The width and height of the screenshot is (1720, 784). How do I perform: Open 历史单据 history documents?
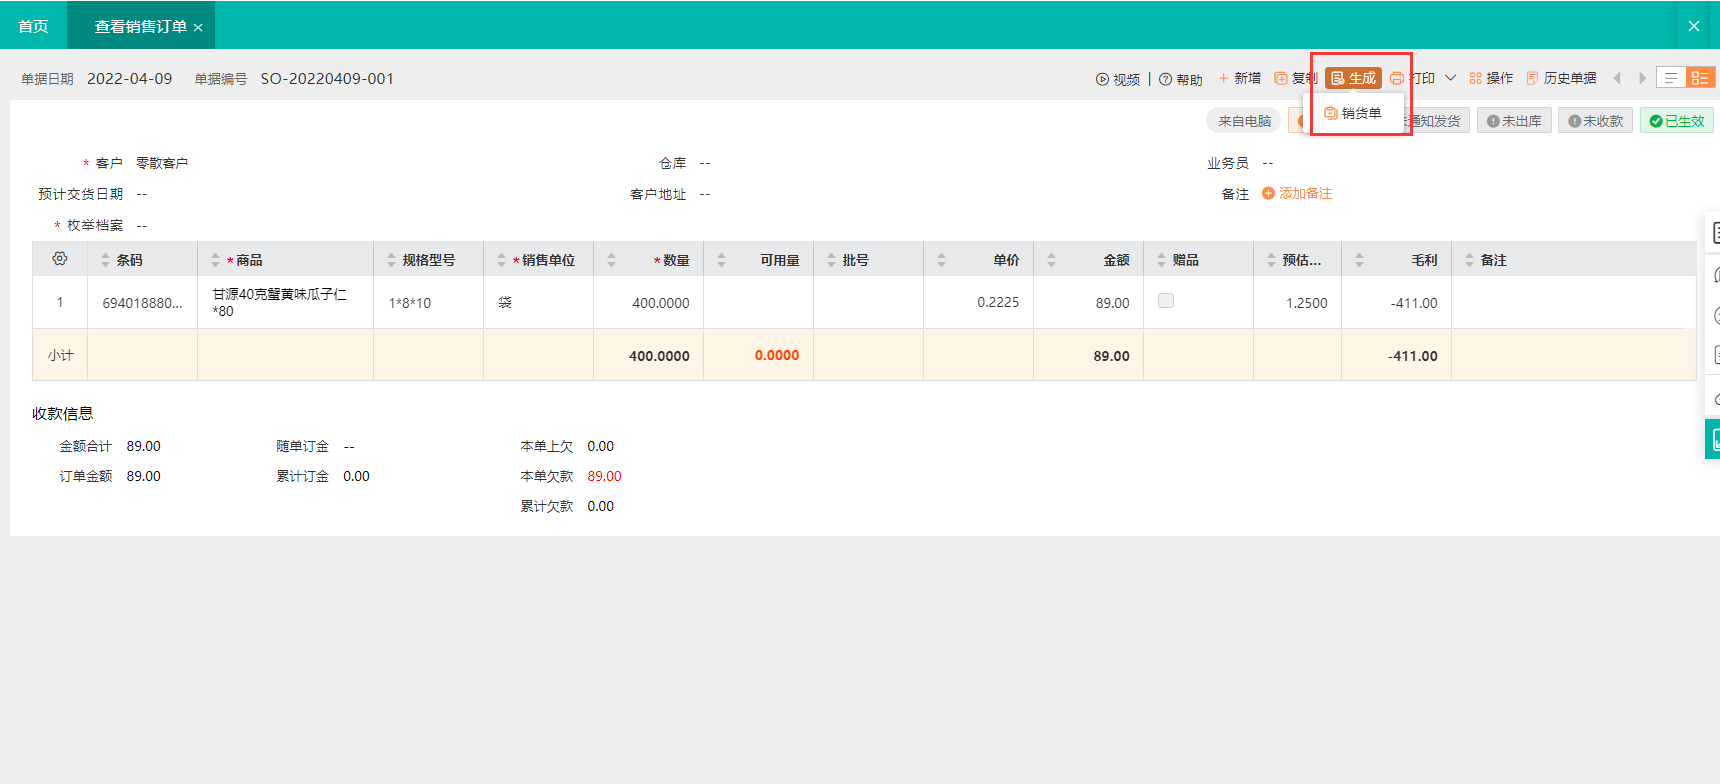pyautogui.click(x=1561, y=78)
